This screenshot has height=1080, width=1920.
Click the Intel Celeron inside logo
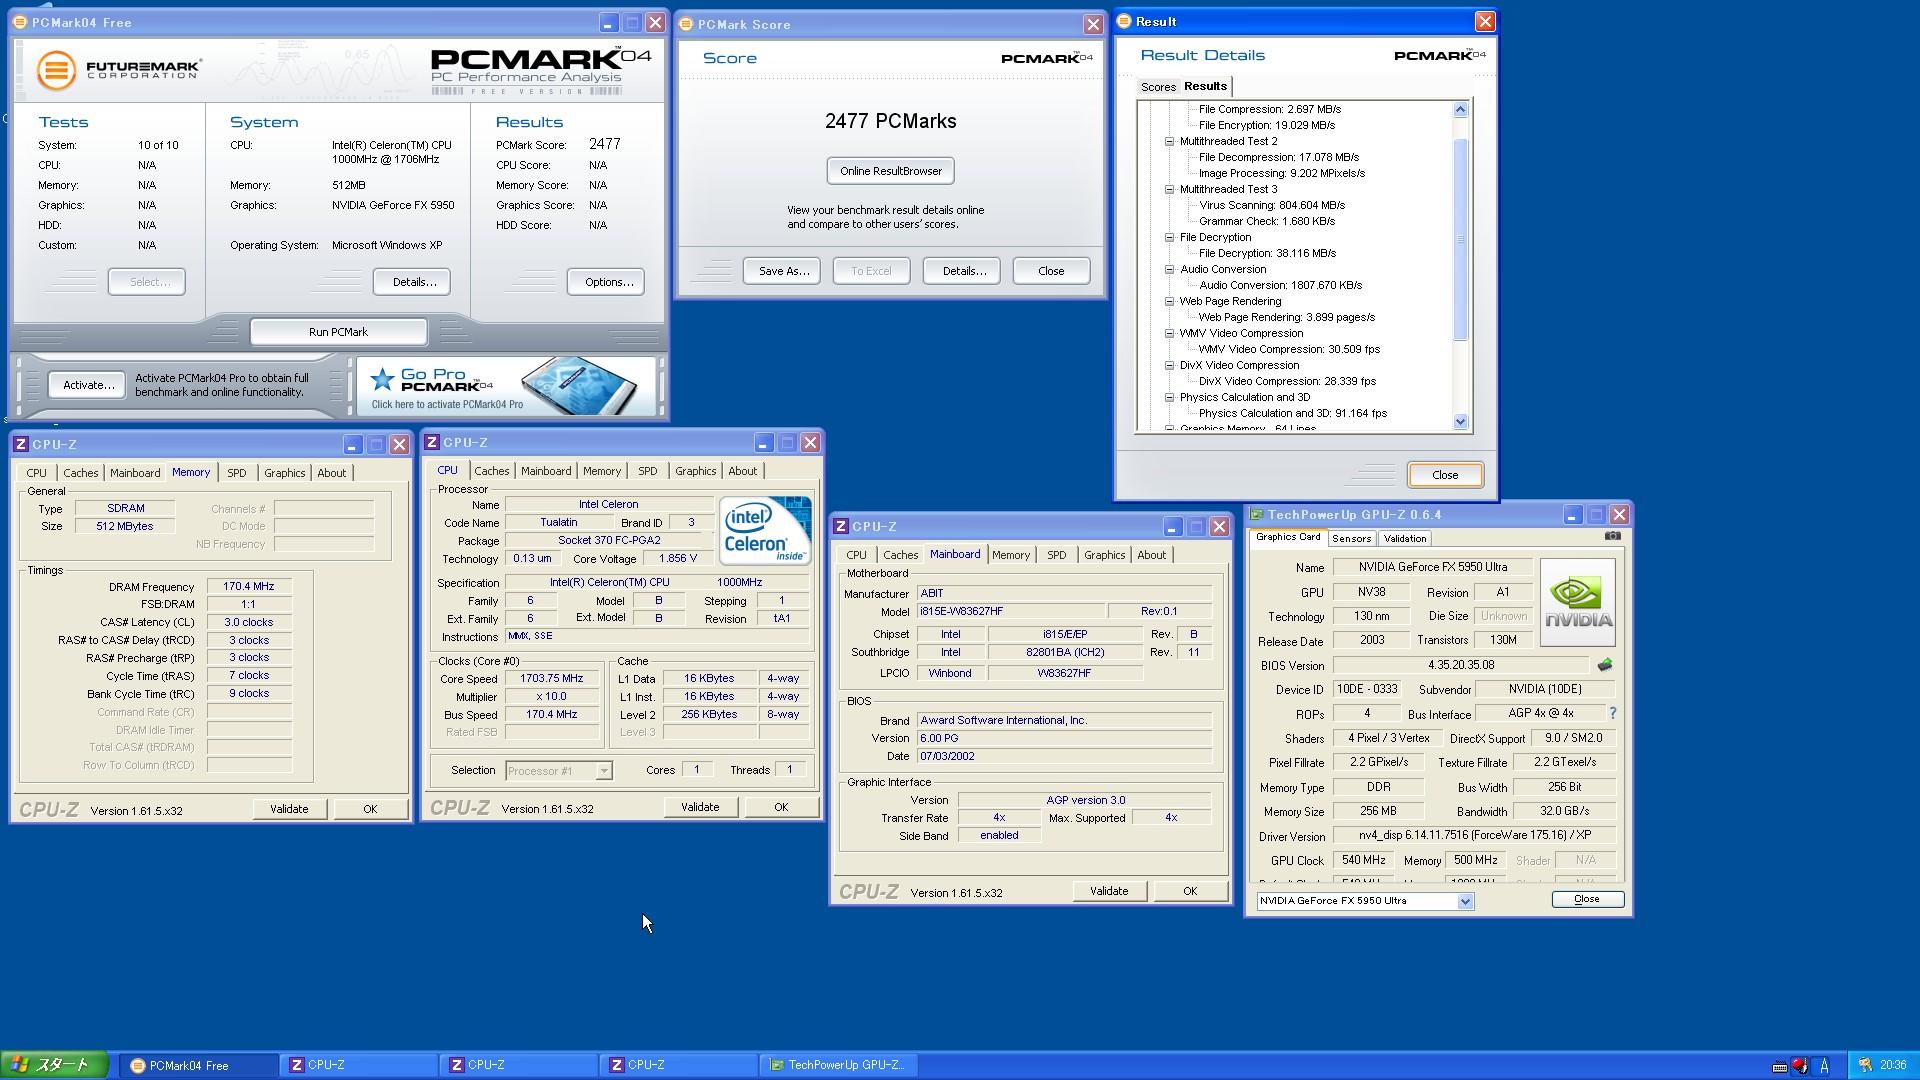pyautogui.click(x=765, y=530)
